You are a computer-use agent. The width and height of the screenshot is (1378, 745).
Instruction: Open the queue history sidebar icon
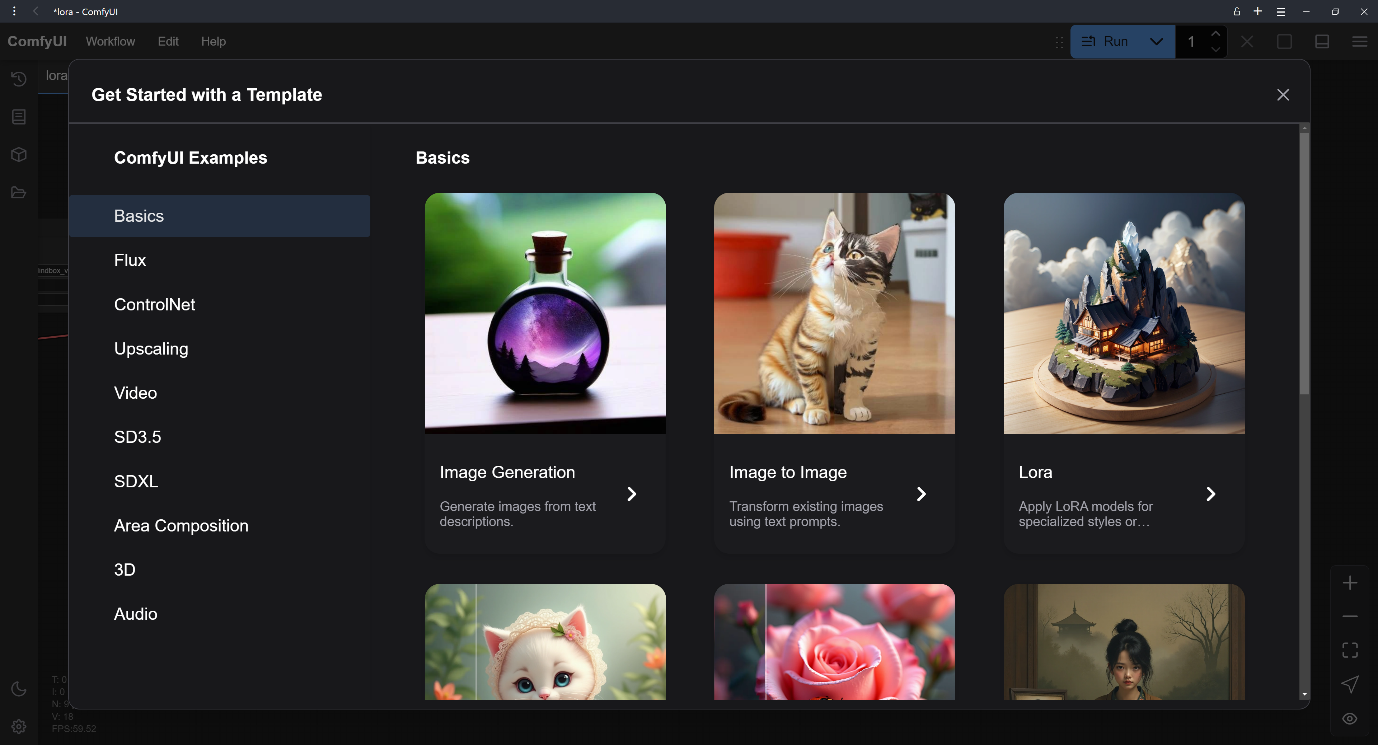tap(18, 79)
